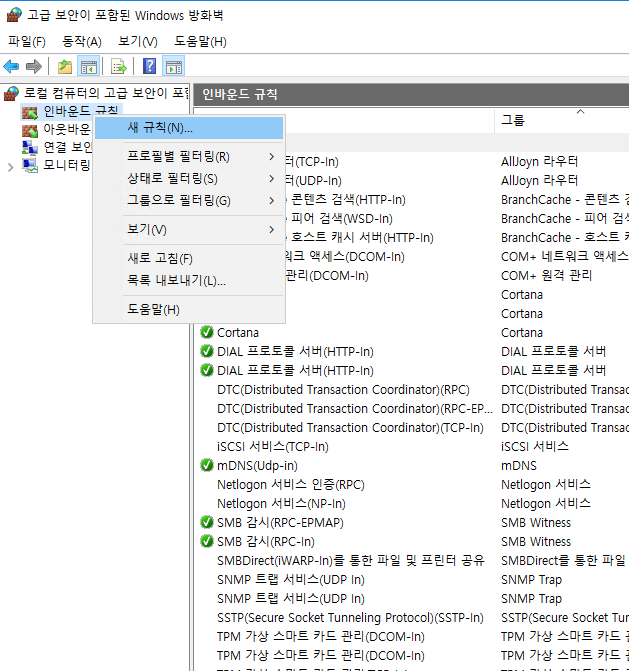Click the Cortana rule name text
The height and width of the screenshot is (671, 629).
(x=237, y=333)
